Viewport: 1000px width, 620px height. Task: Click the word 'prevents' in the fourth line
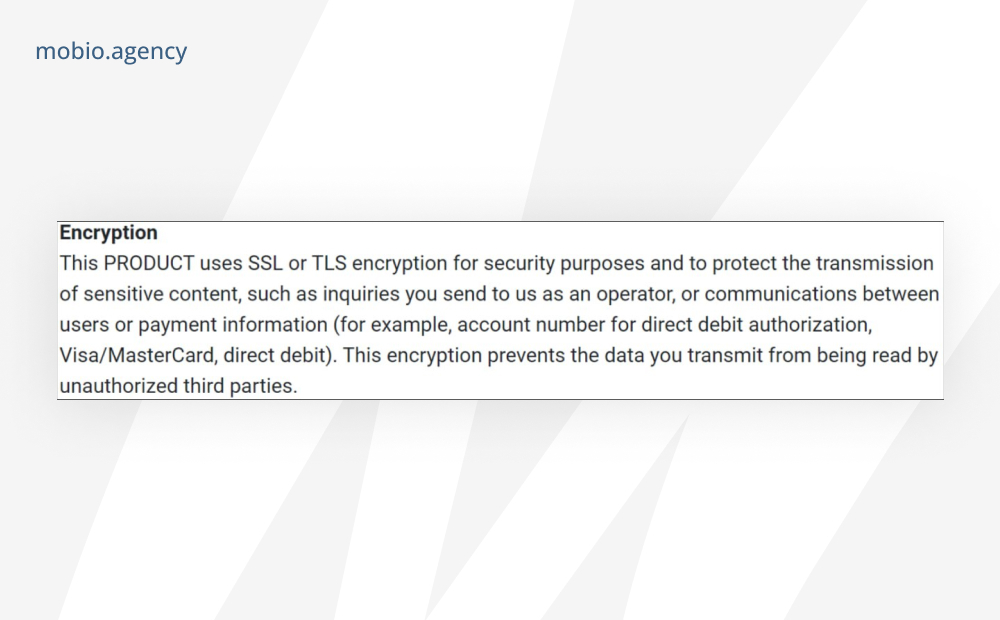point(526,355)
